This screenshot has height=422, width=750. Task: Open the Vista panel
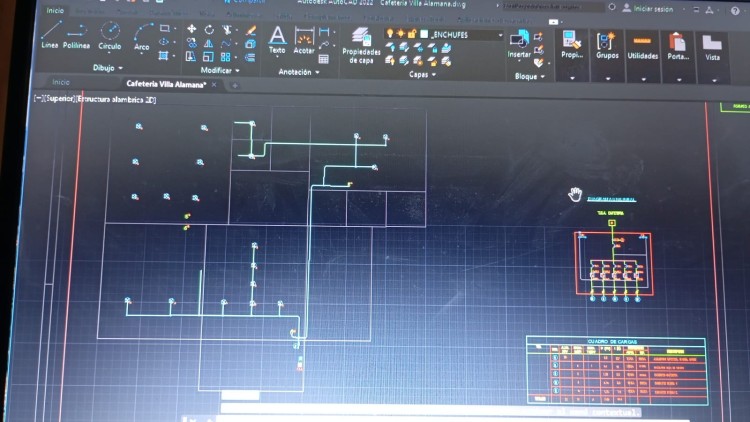coord(712,48)
